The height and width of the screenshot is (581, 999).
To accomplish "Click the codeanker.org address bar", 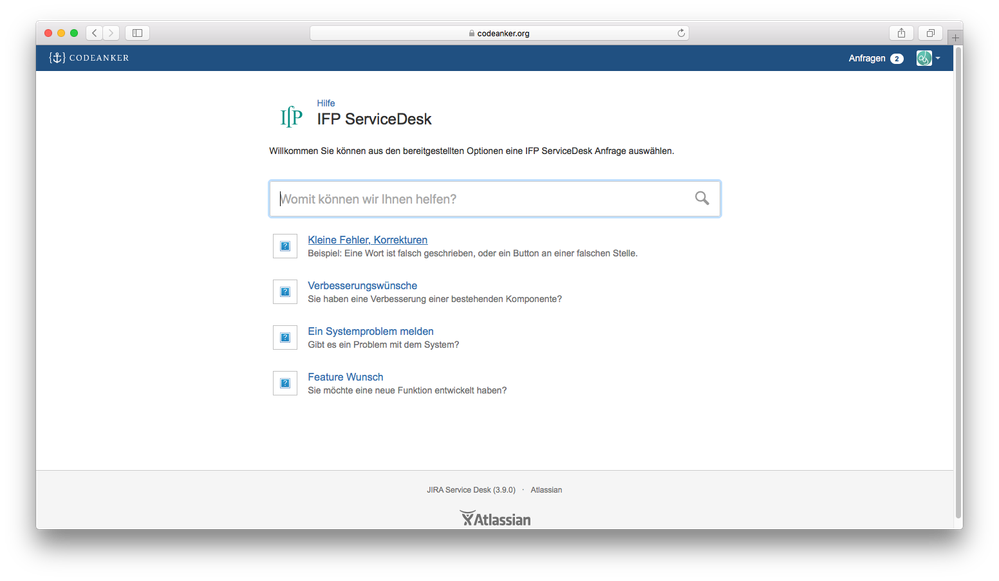I will pos(499,33).
